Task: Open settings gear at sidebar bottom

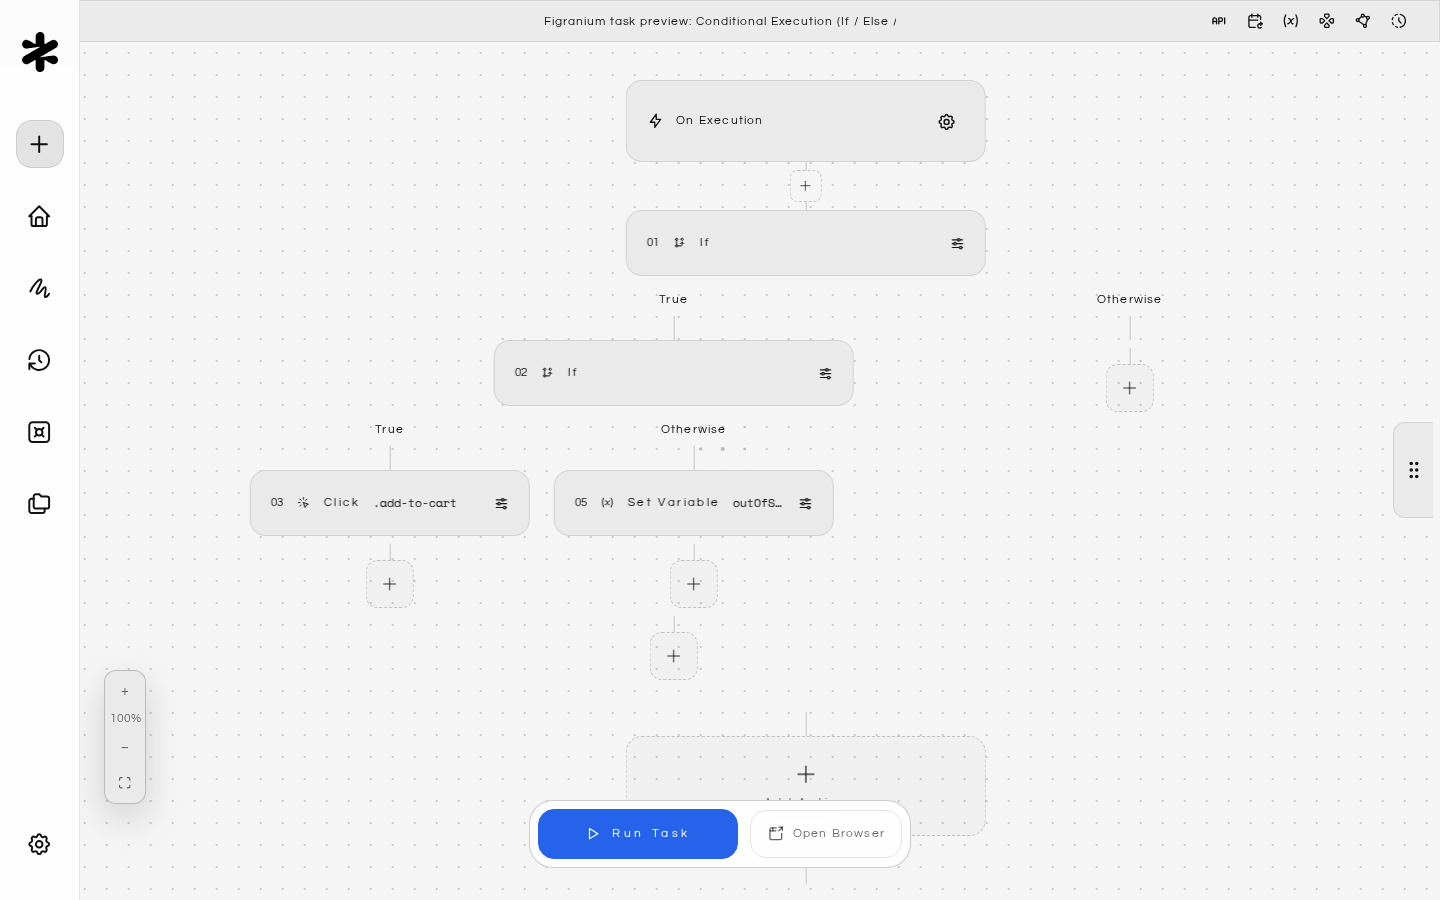Action: (39, 844)
